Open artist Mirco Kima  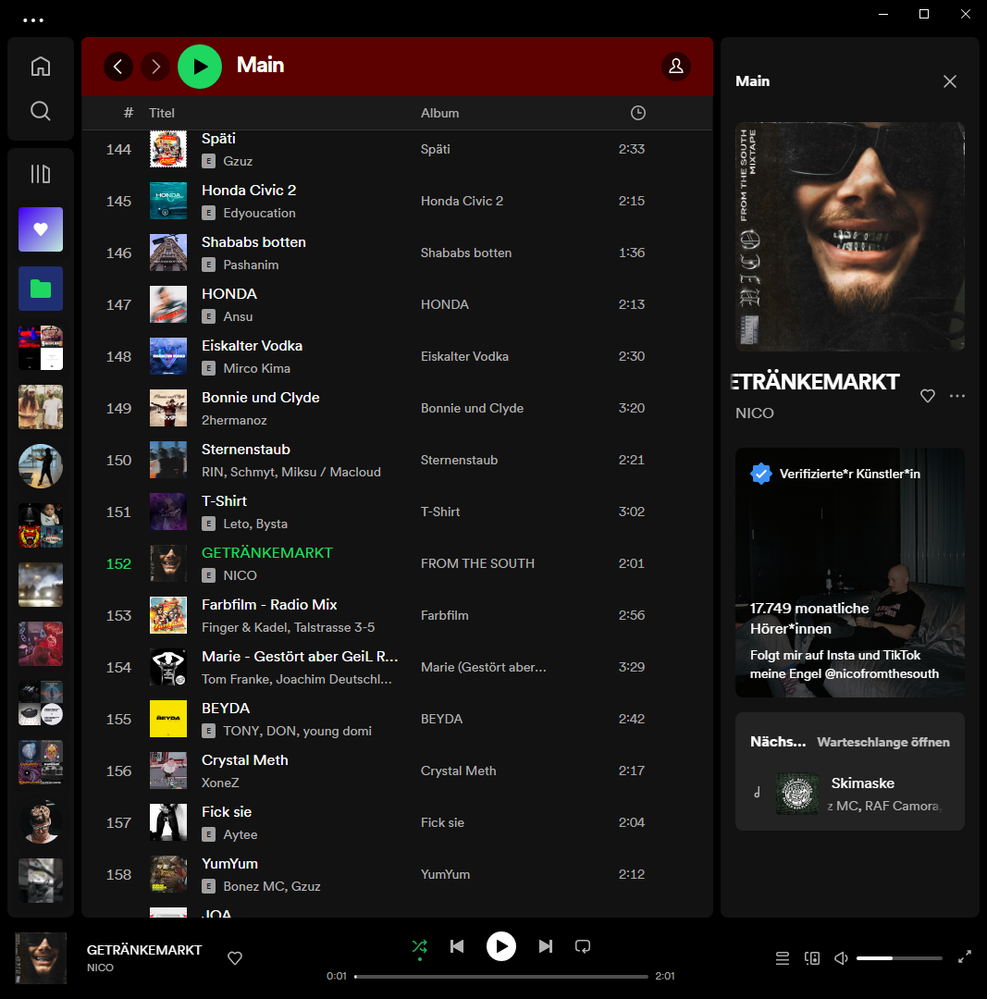pos(257,369)
